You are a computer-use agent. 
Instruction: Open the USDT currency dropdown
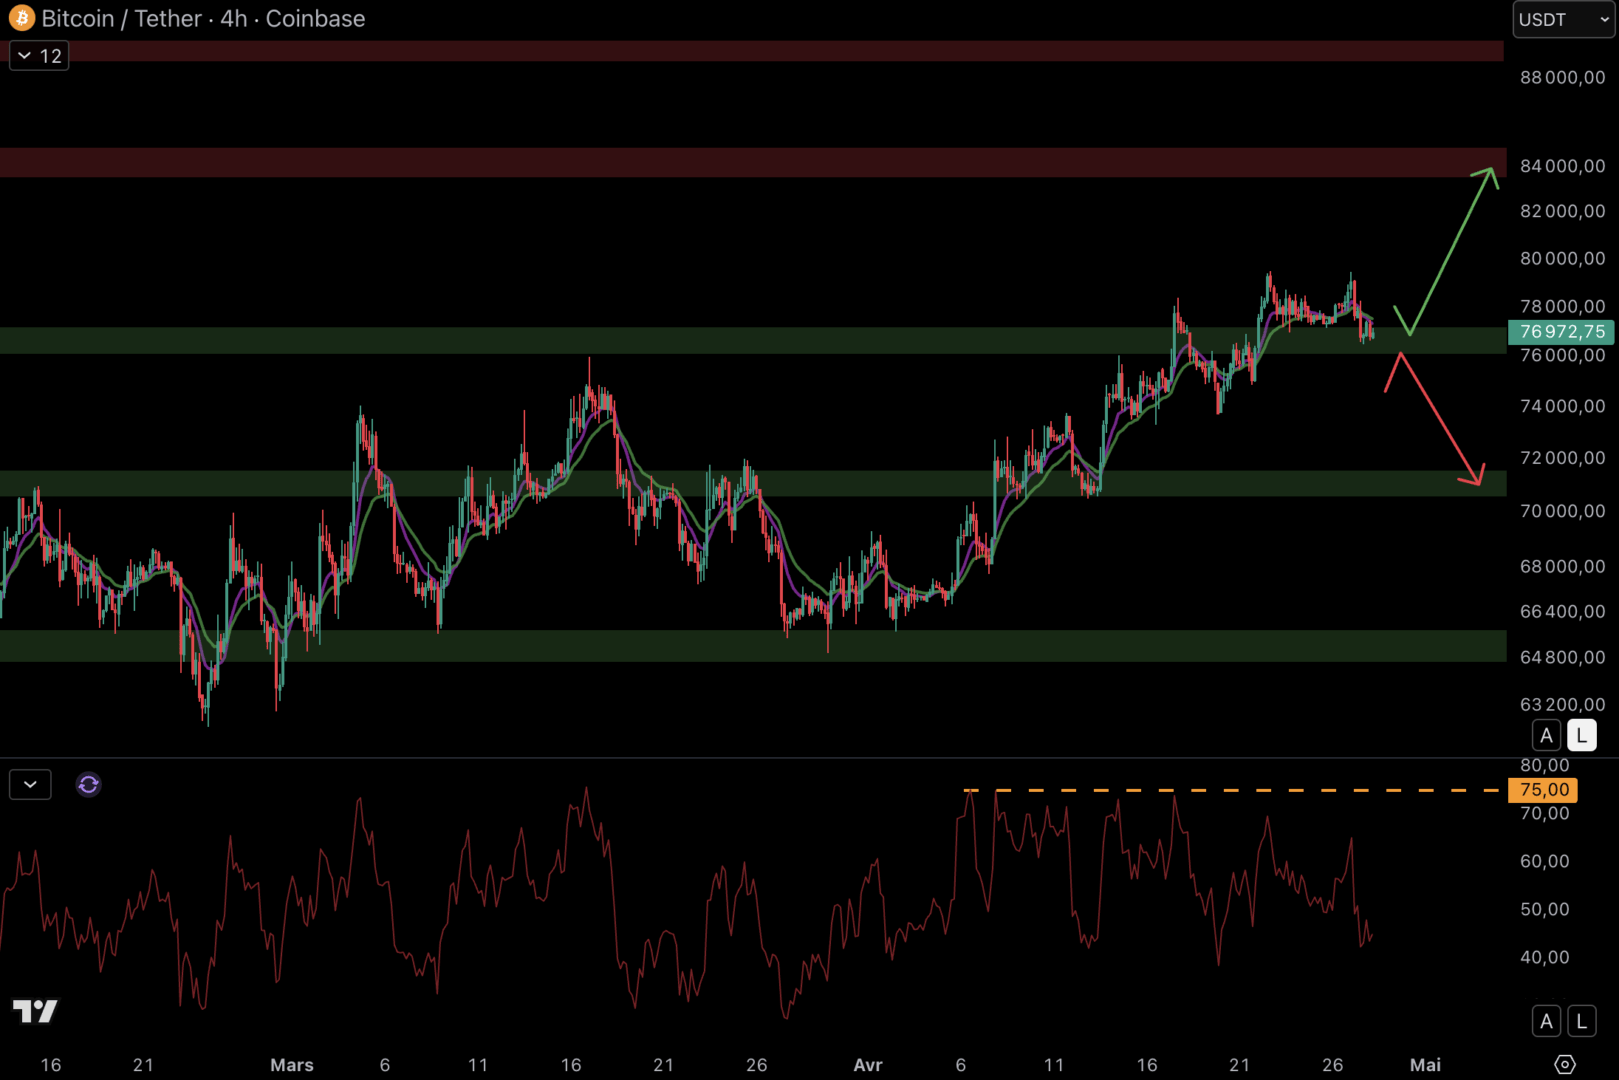[x=1562, y=19]
